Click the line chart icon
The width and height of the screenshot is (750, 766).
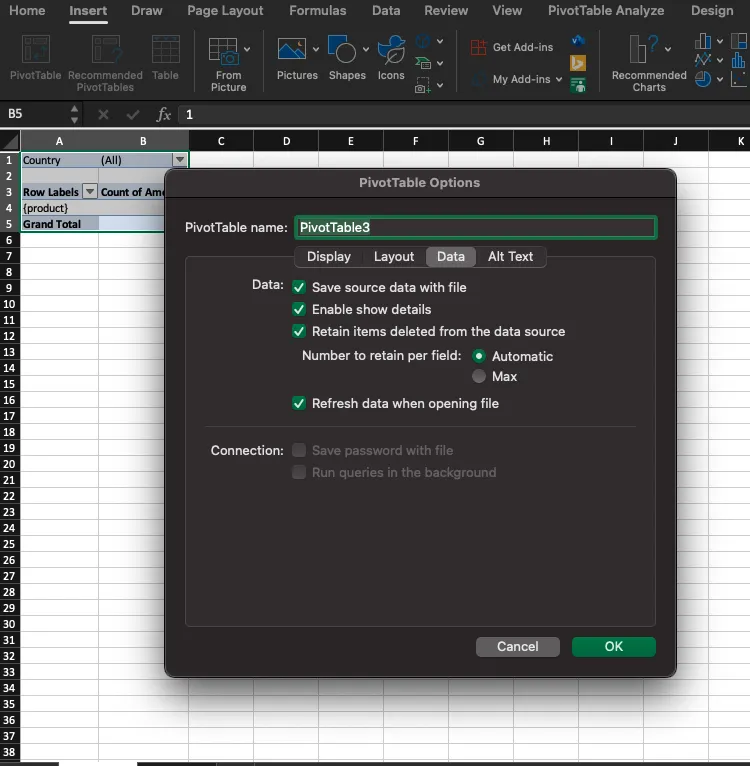[x=703, y=60]
